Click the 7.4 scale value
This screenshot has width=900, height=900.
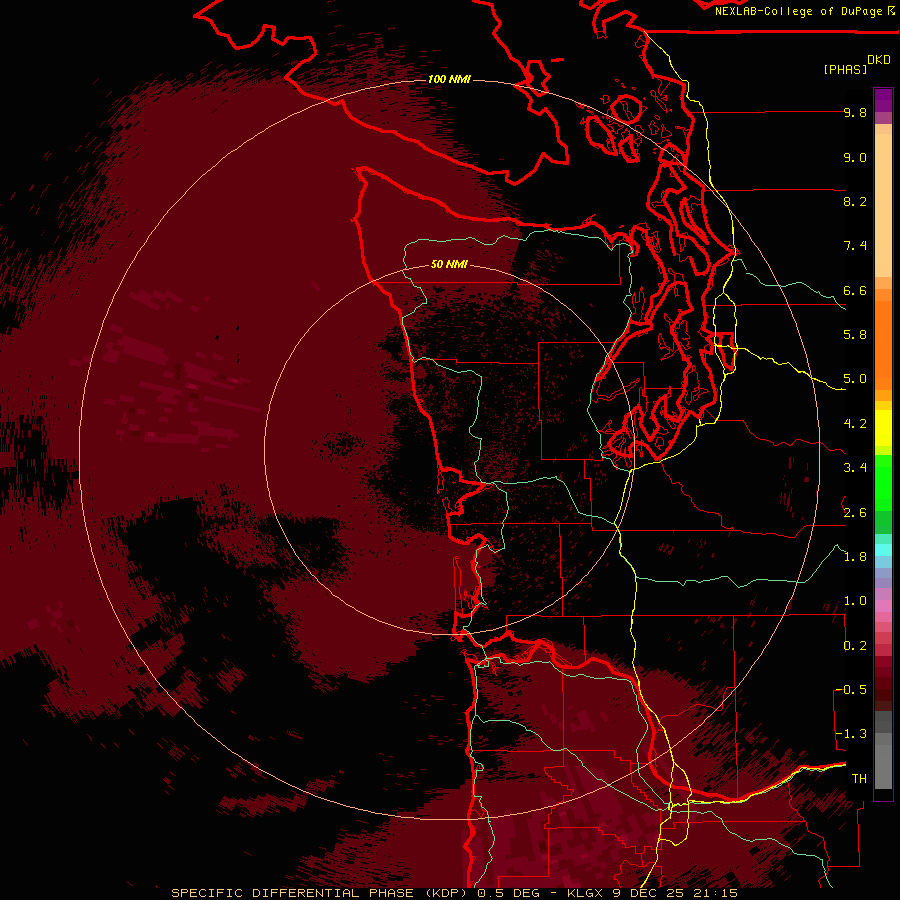click(855, 246)
